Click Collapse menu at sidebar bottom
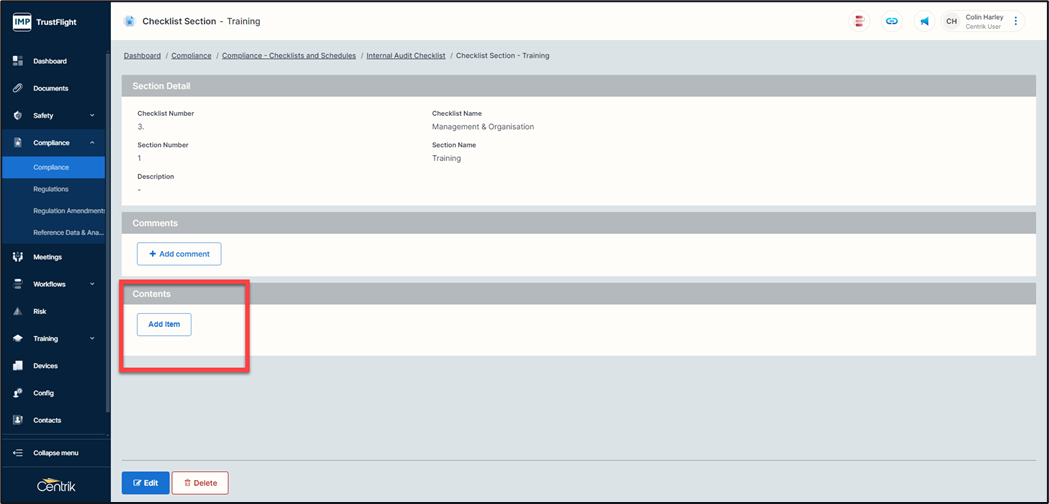The width and height of the screenshot is (1049, 504). 55,453
